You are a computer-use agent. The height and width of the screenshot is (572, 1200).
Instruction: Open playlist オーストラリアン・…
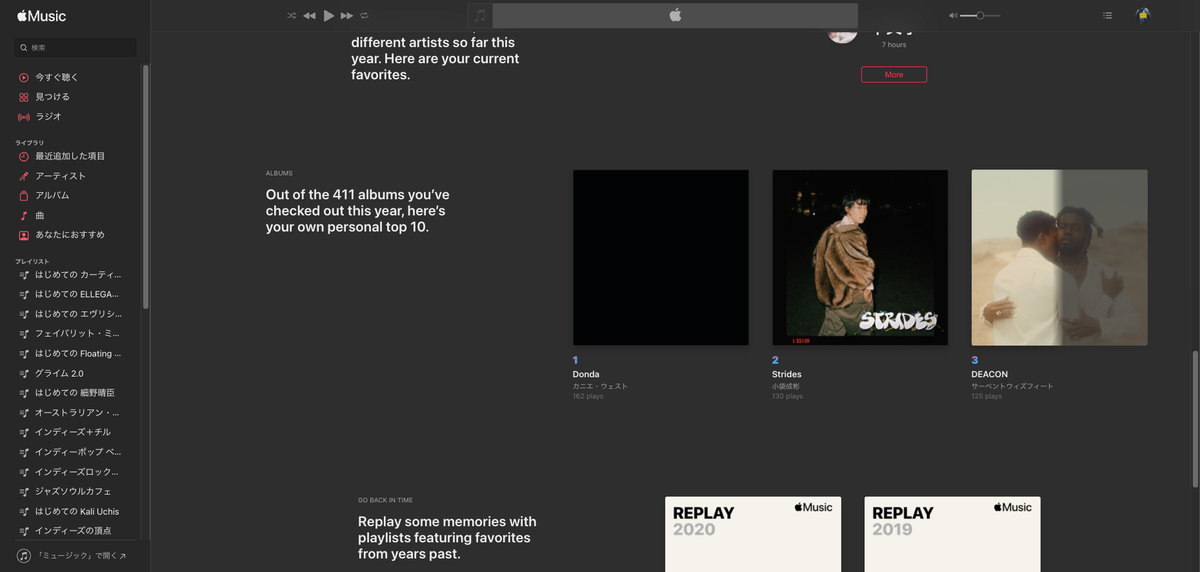tap(75, 412)
